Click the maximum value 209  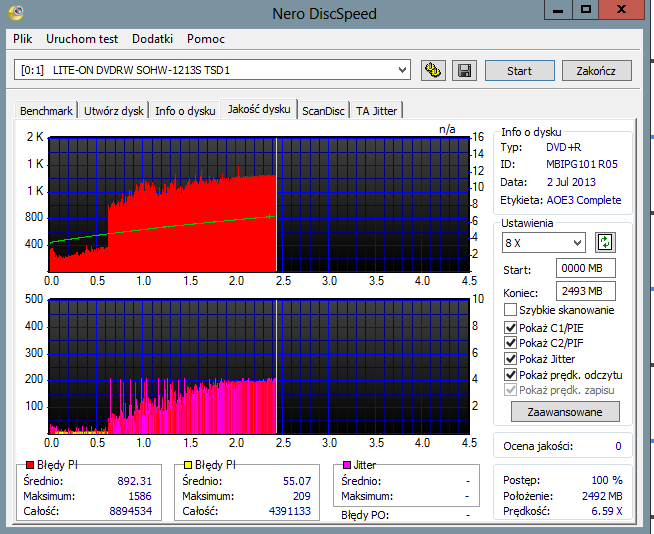click(302, 496)
